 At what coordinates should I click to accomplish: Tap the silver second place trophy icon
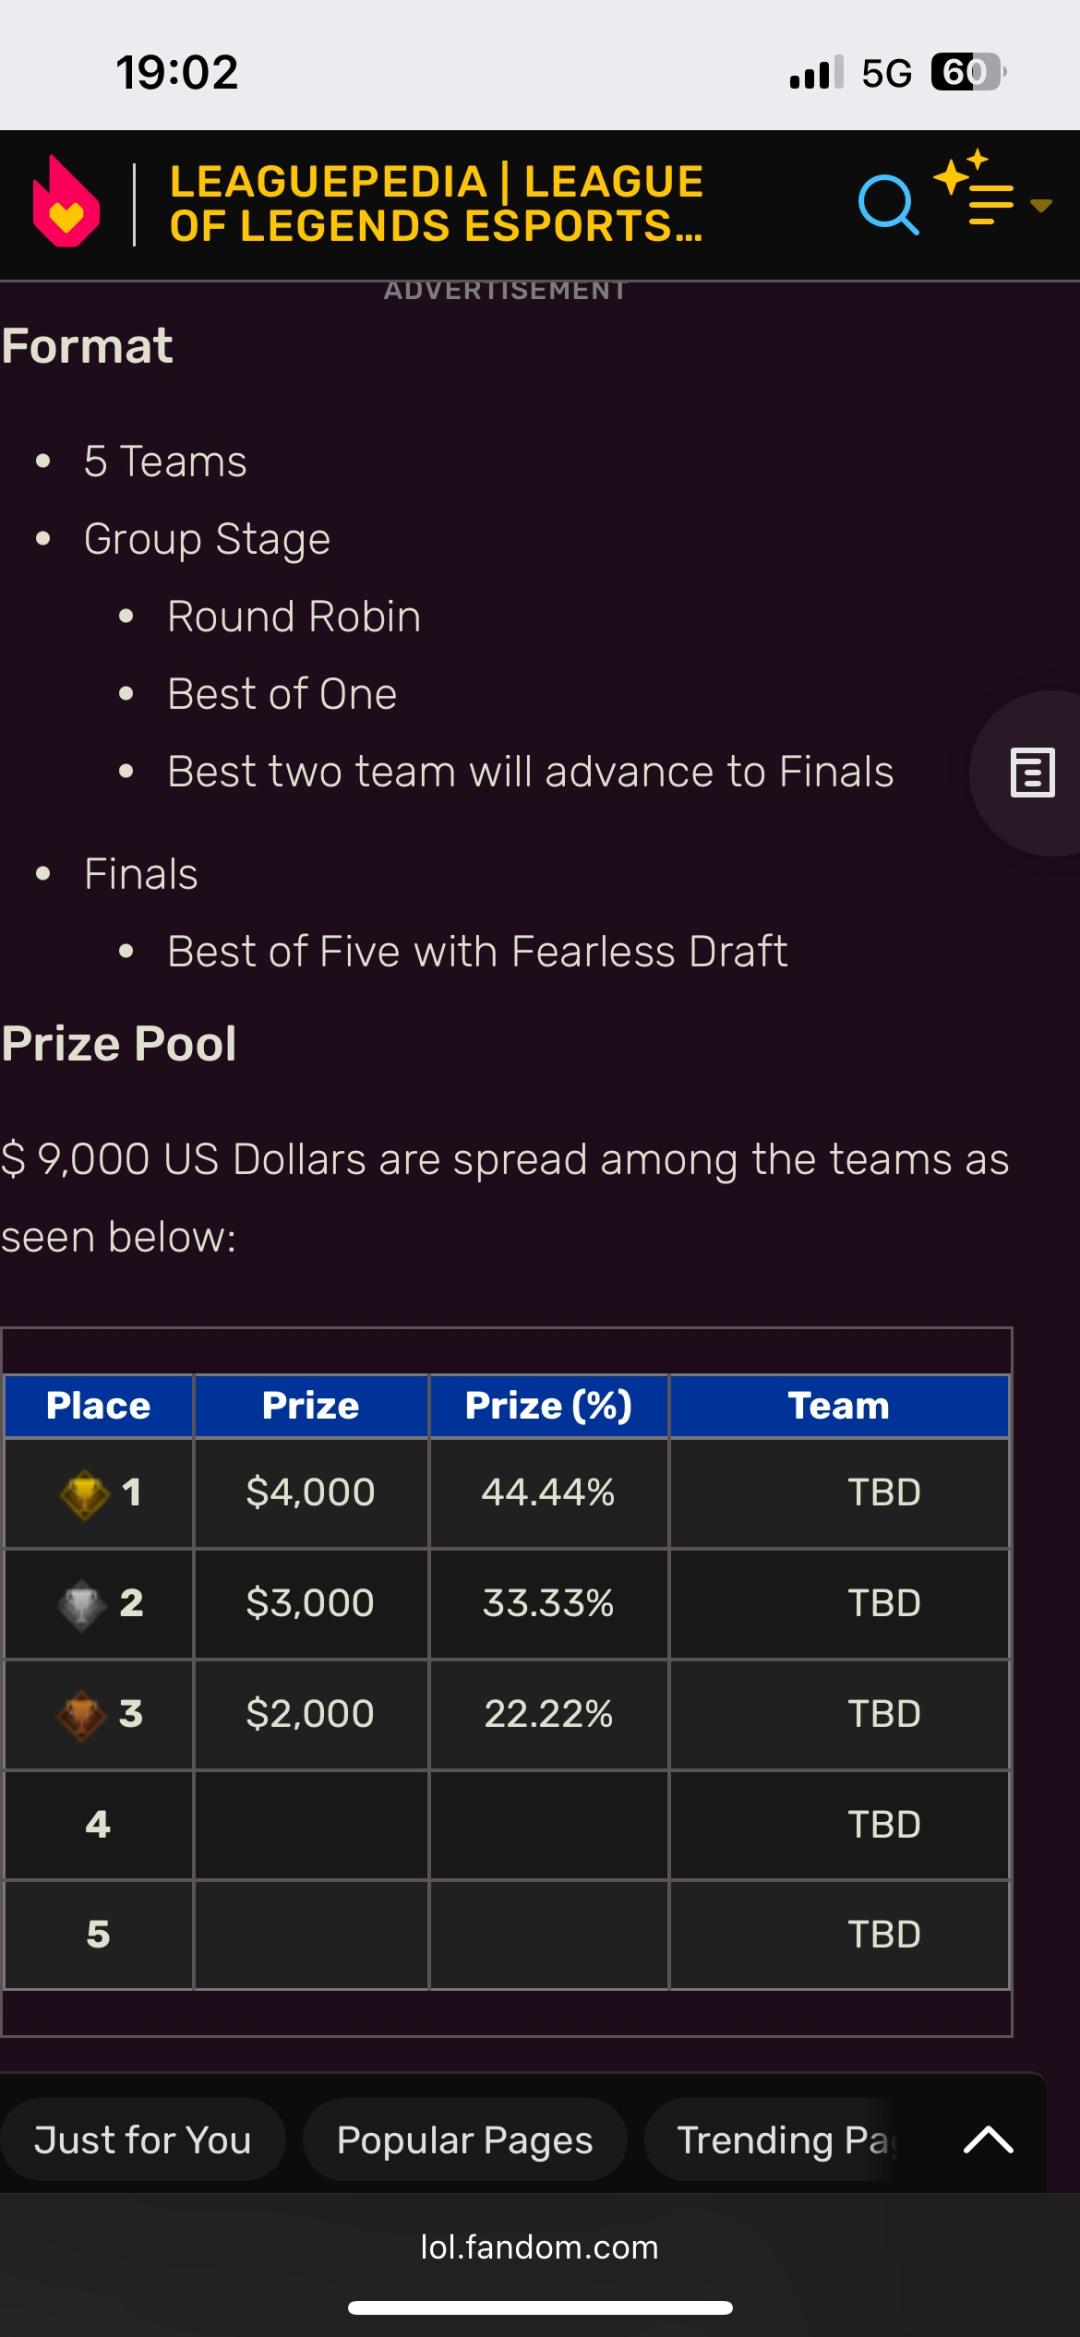tap(81, 1605)
